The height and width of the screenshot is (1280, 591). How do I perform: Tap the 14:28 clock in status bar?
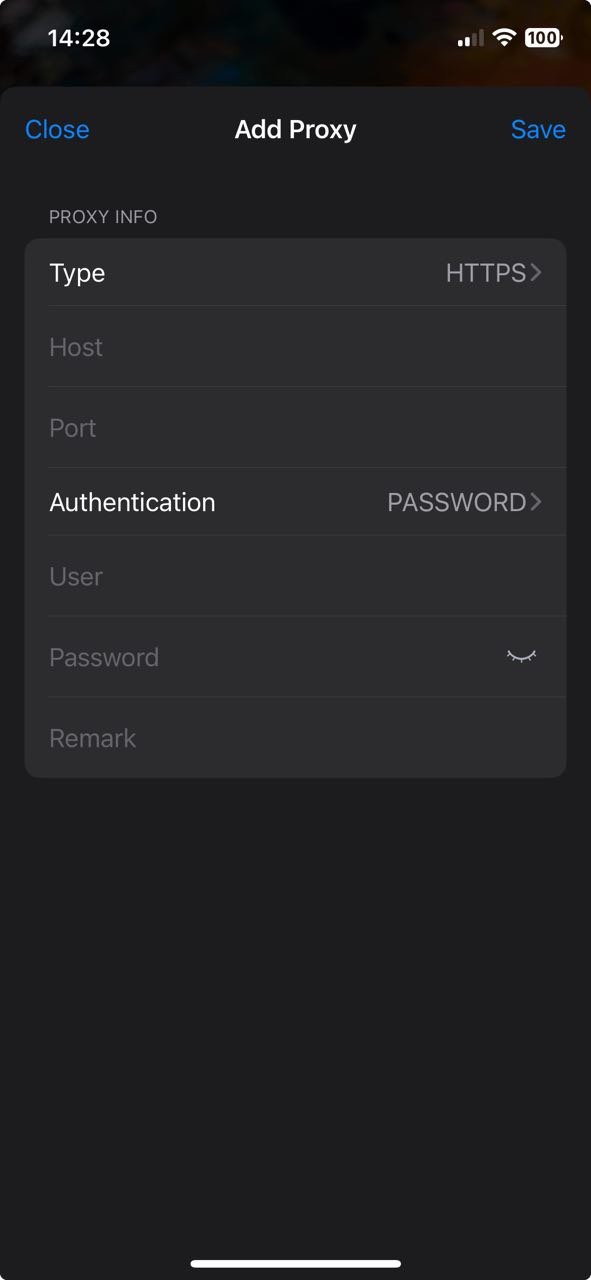[79, 38]
